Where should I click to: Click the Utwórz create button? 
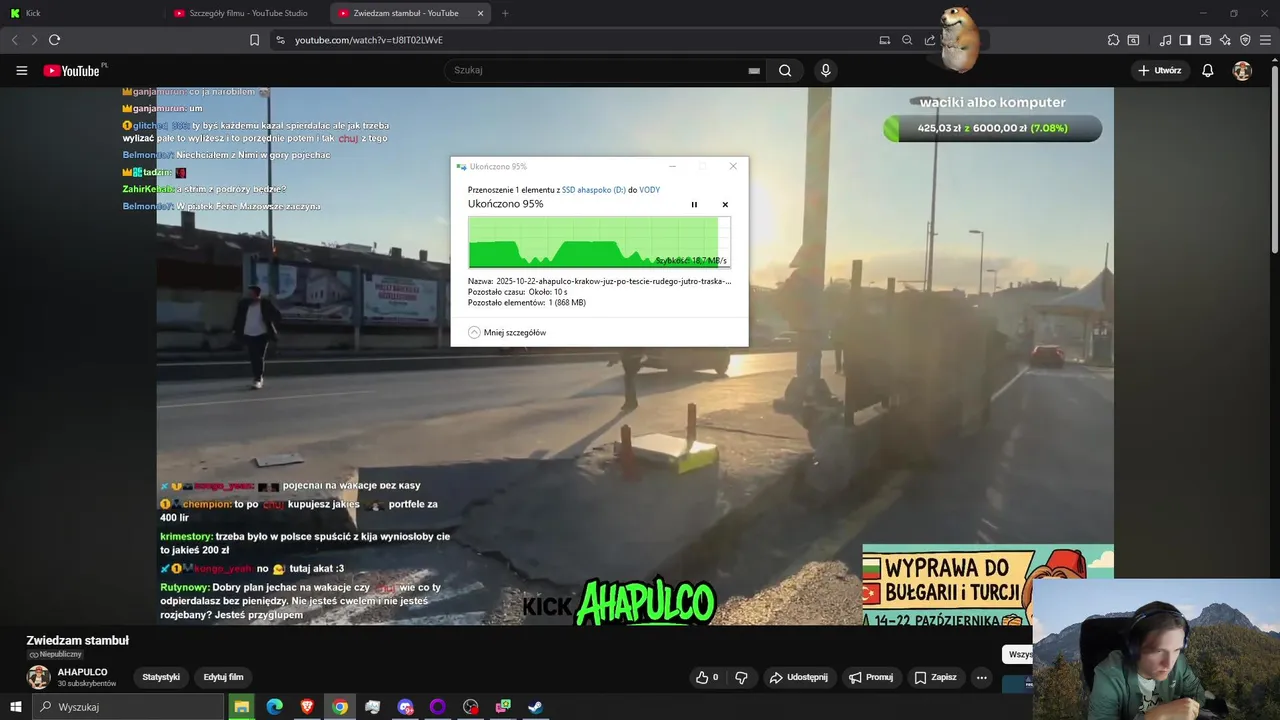1160,70
